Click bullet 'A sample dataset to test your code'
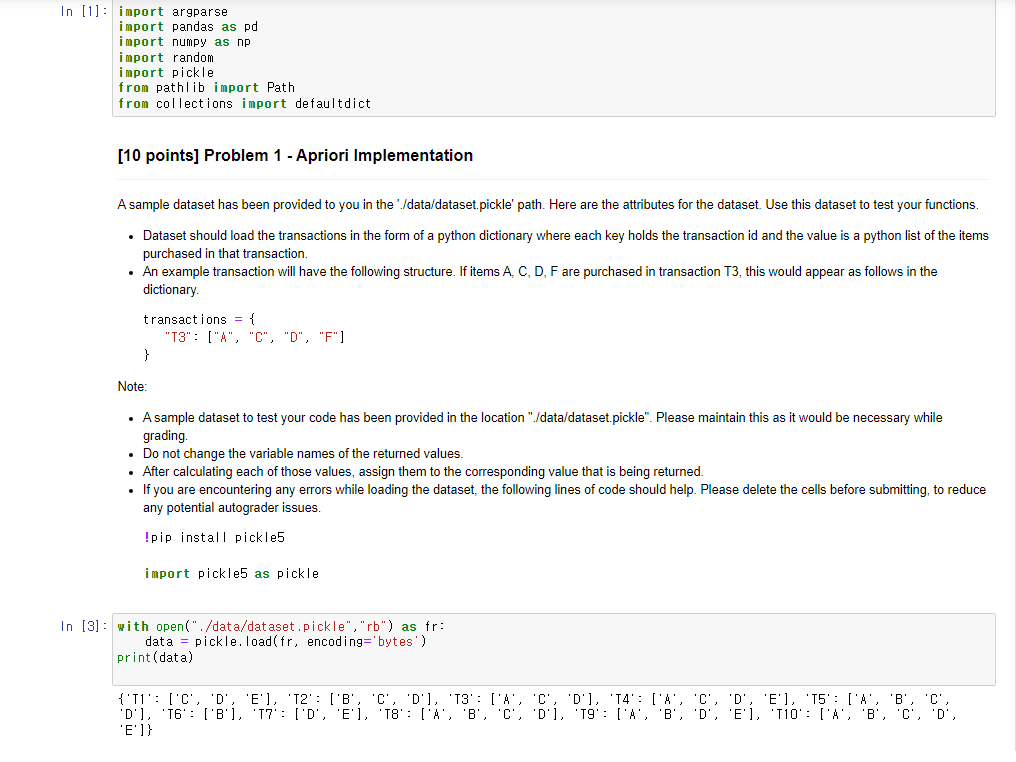This screenshot has width=1016, height=762. [542, 426]
